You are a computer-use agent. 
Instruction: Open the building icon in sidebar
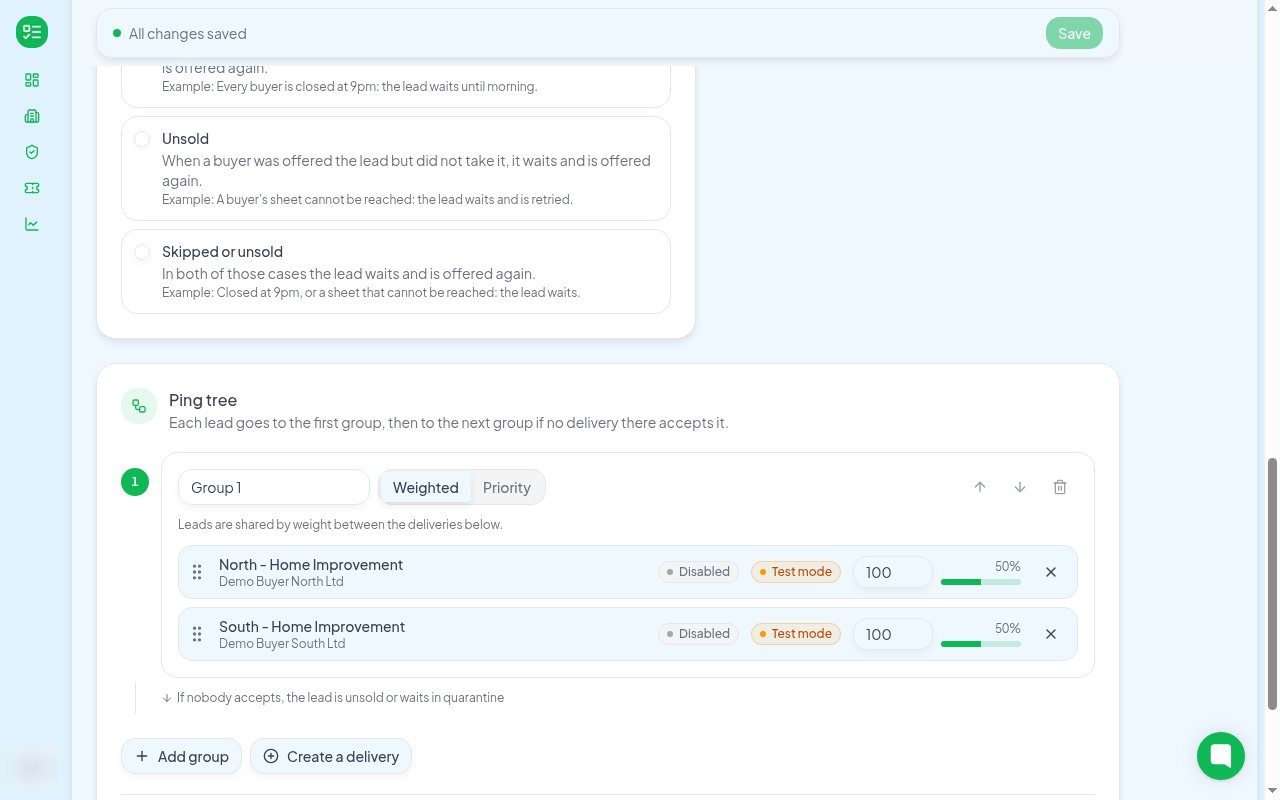pos(32,116)
